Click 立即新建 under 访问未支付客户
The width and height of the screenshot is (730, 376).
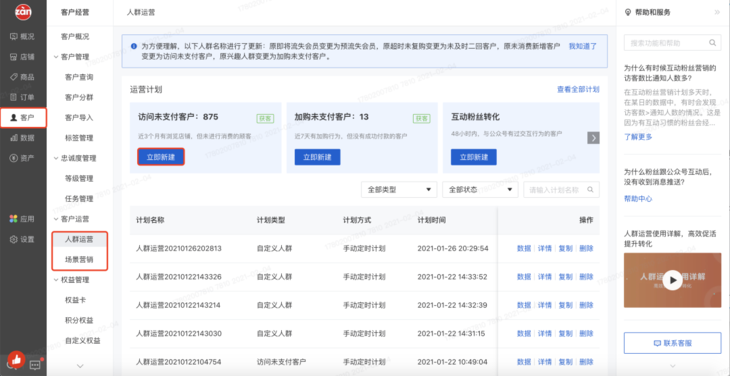[161, 157]
